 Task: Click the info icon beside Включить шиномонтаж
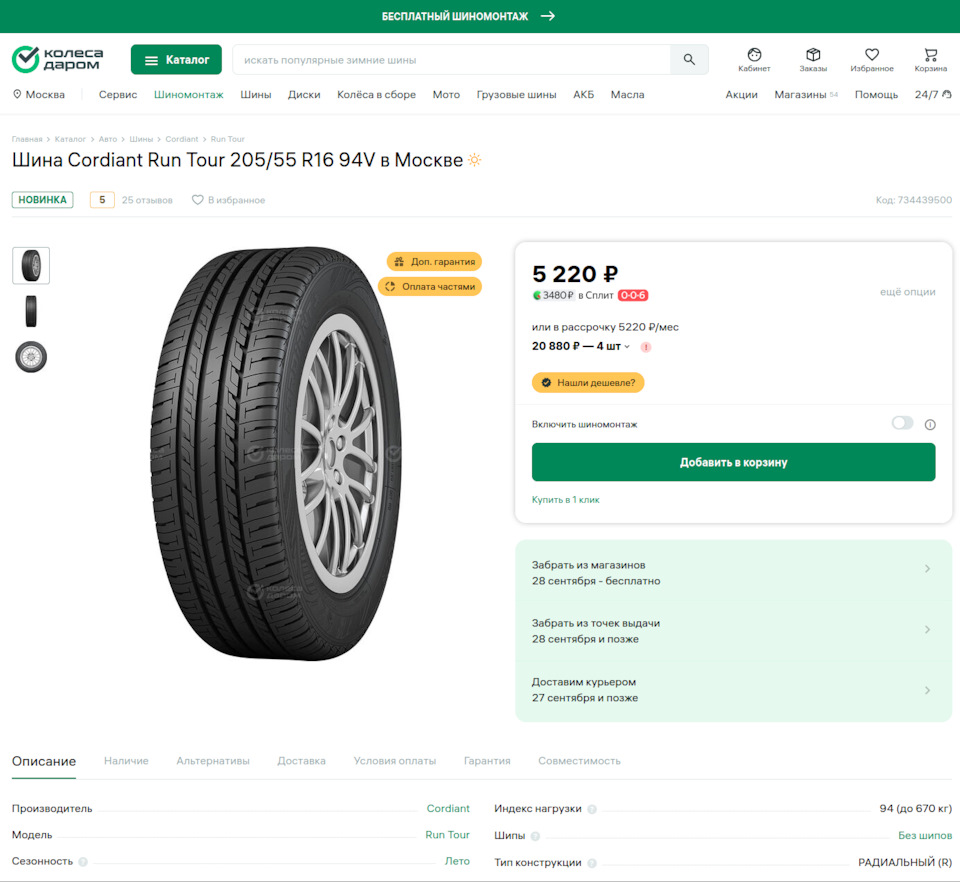click(x=930, y=424)
